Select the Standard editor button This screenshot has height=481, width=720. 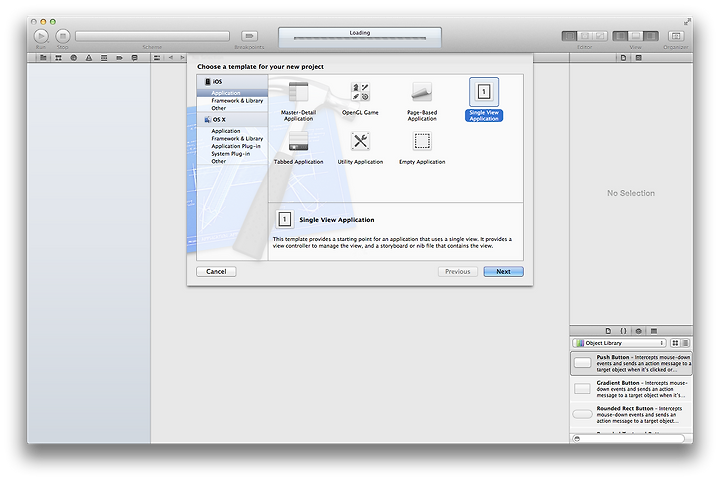tap(569, 36)
